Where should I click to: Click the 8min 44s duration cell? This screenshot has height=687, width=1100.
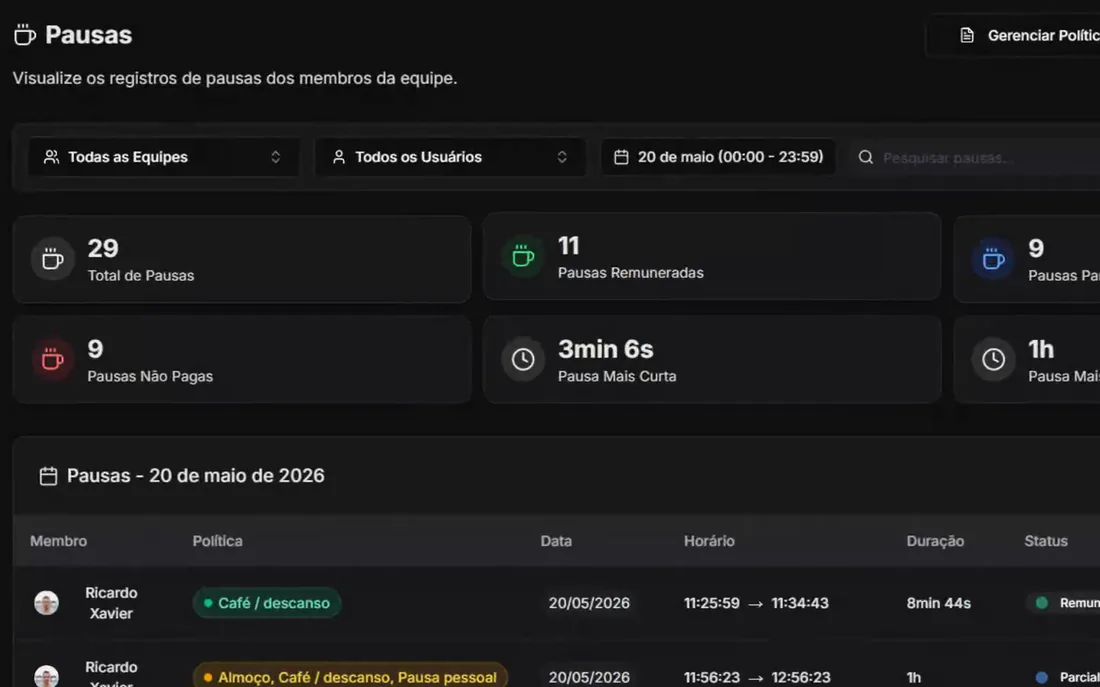click(939, 603)
